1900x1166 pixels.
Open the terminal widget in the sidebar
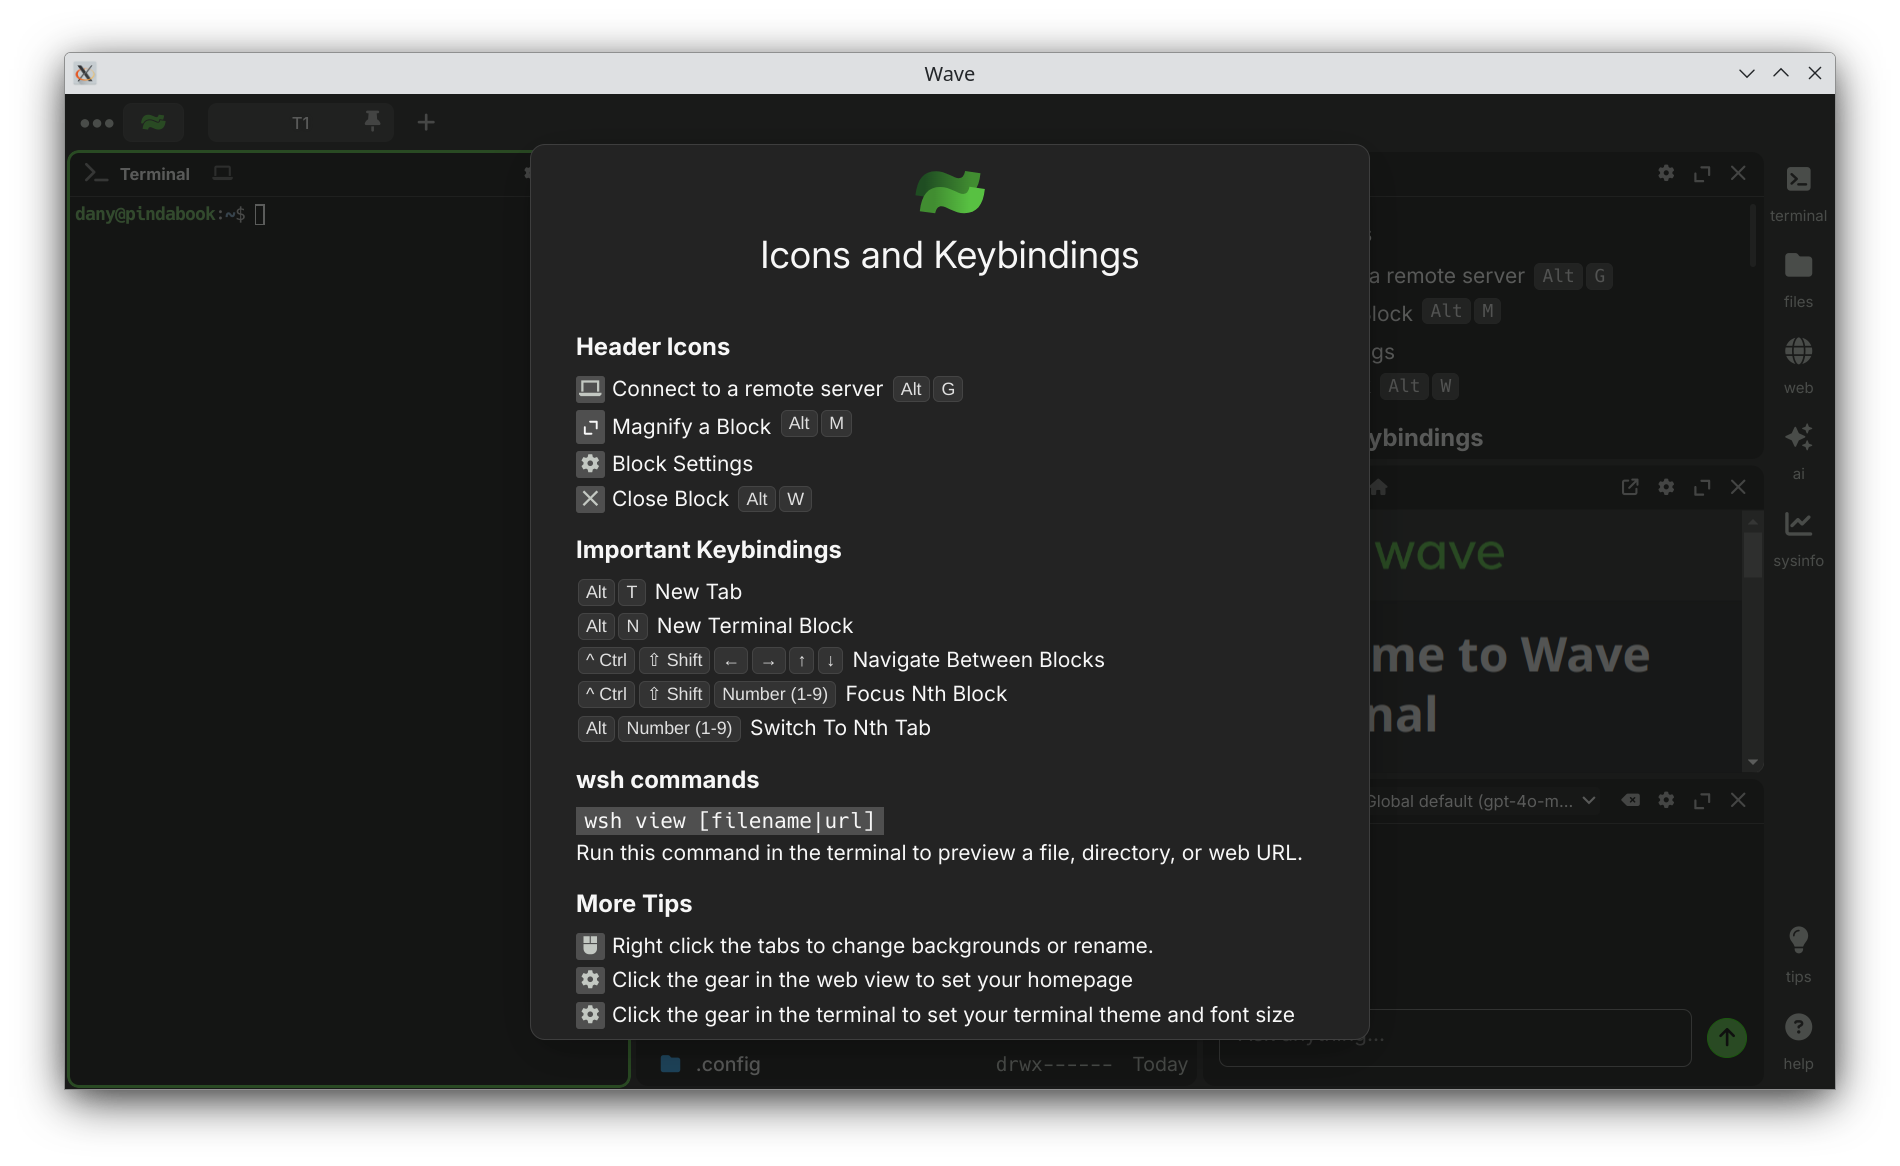coord(1797,192)
